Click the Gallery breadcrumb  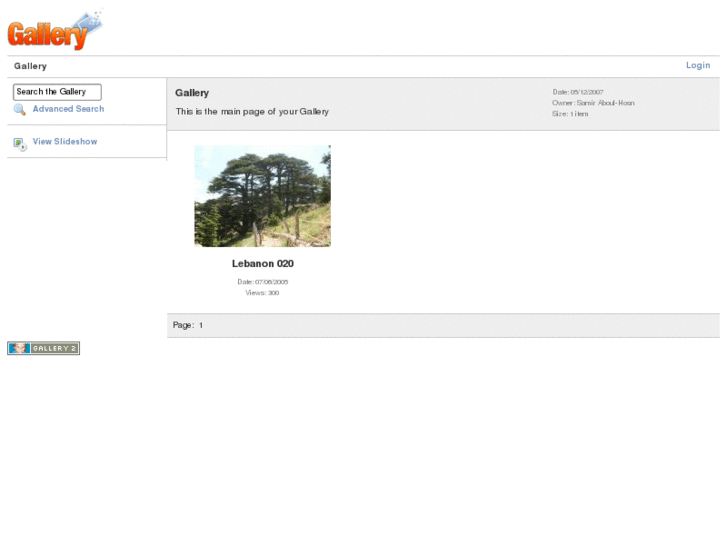[30, 66]
